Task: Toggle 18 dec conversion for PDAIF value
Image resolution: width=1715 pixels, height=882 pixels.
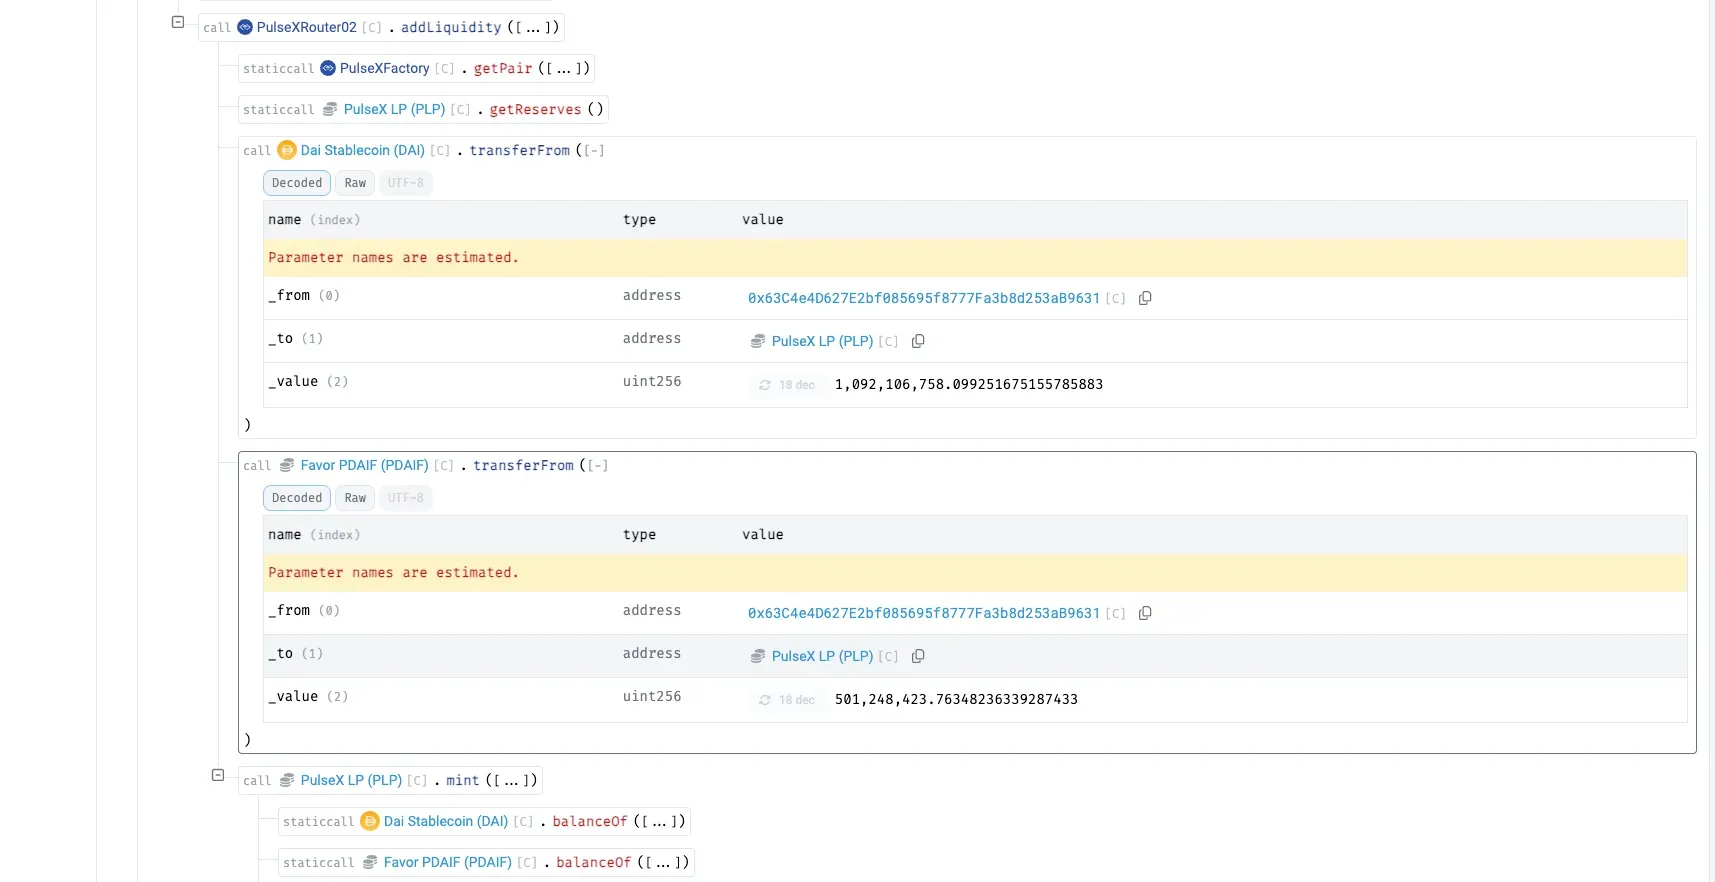Action: [787, 700]
